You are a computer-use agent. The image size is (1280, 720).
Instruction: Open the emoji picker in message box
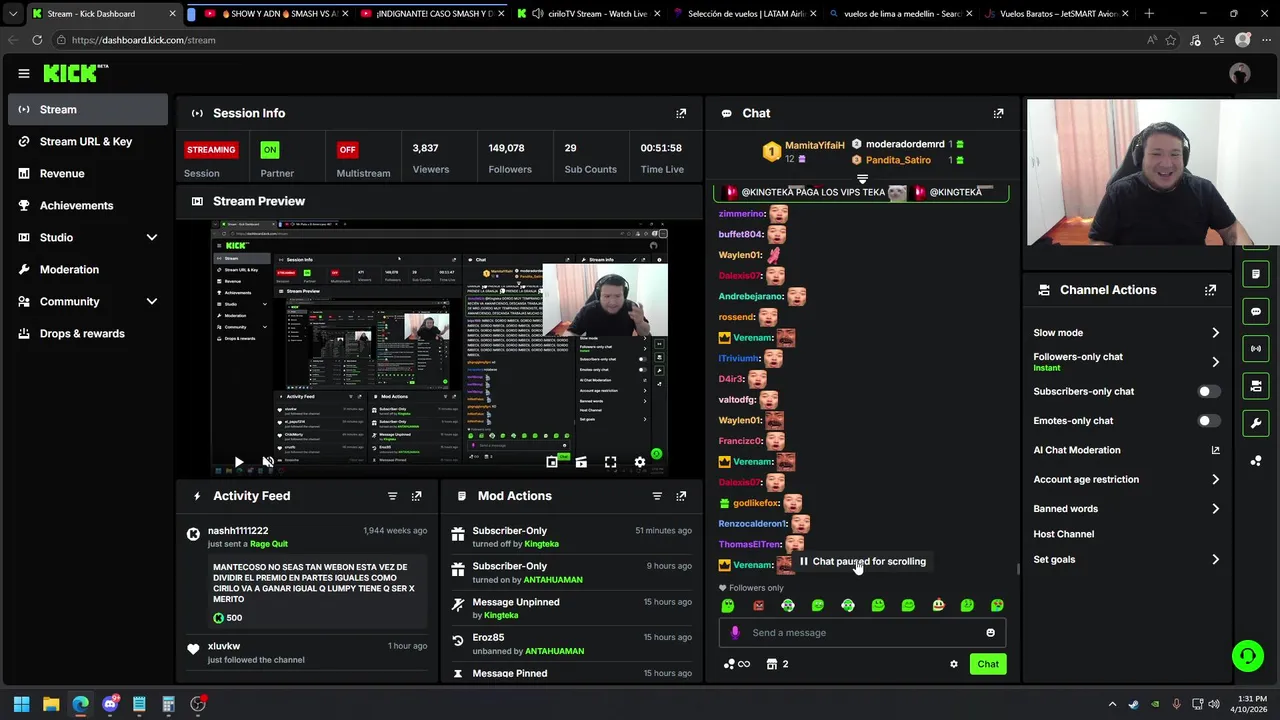991,633
